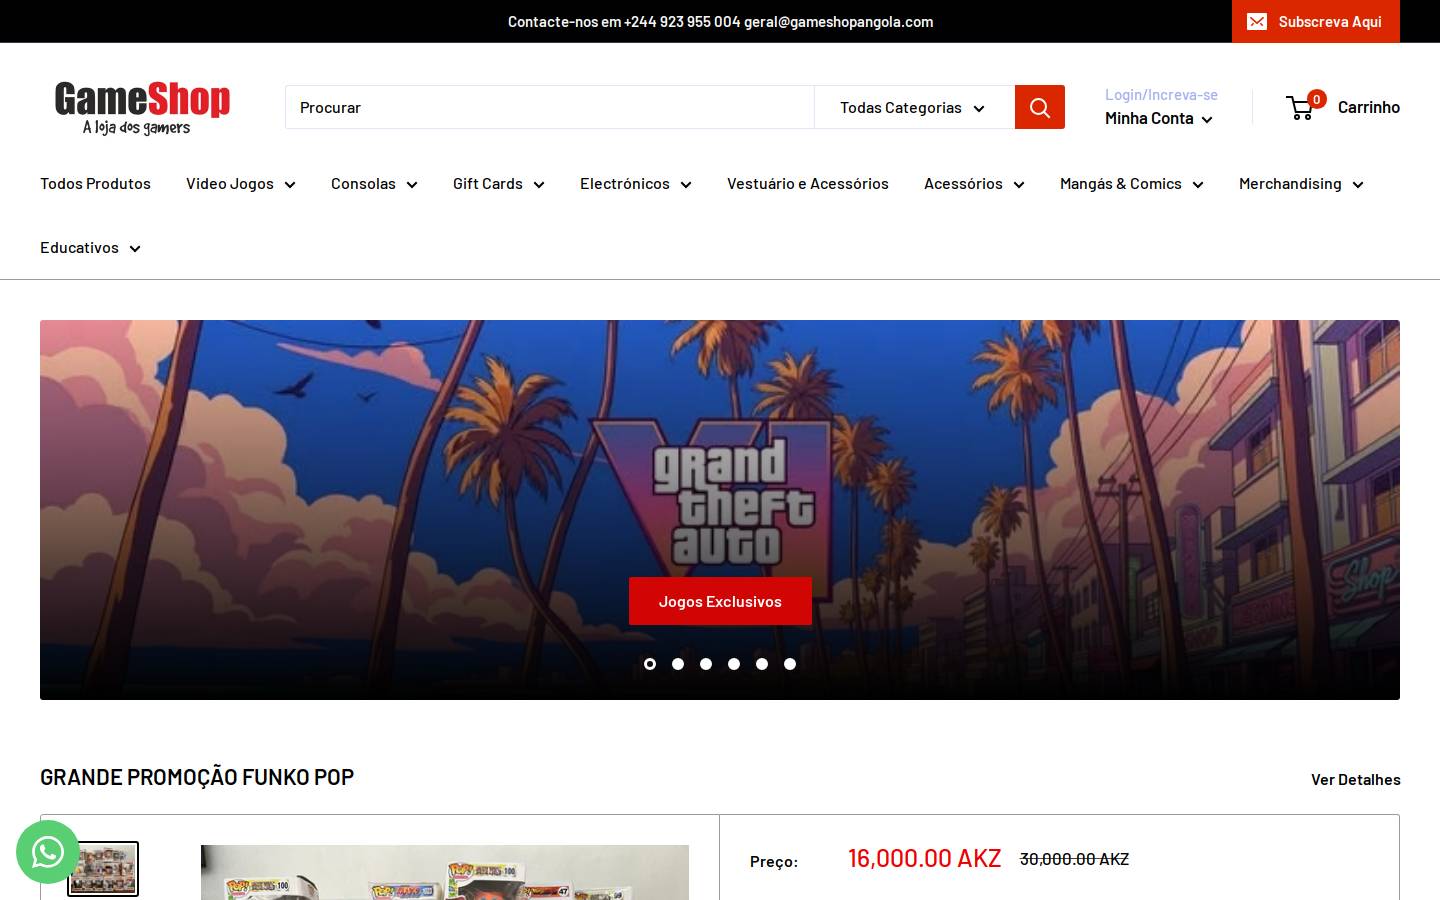Open the Todas Categorias dropdown

(x=914, y=107)
